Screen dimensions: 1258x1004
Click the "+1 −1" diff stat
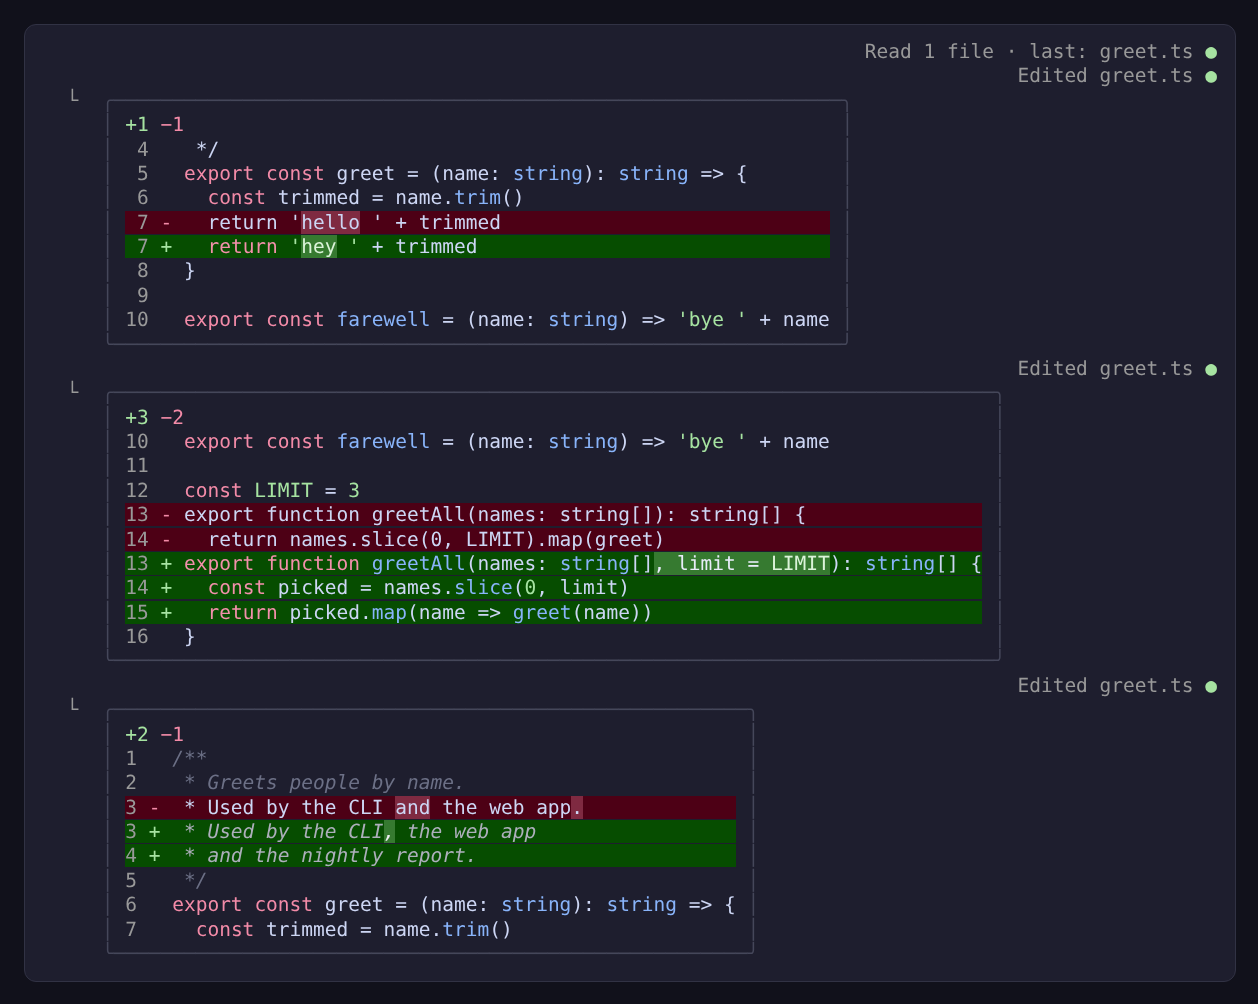pyautogui.click(x=154, y=125)
